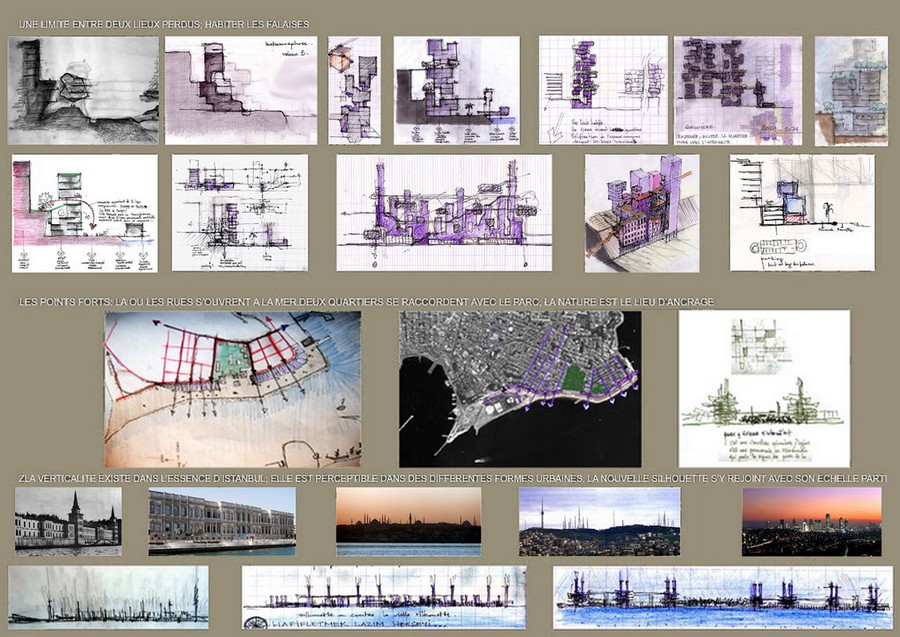Image resolution: width=900 pixels, height=637 pixels.
Task: Click the heading 'UNE LIMITE ENTRE DEUX LIEUX PERDUS'
Action: coord(108,24)
